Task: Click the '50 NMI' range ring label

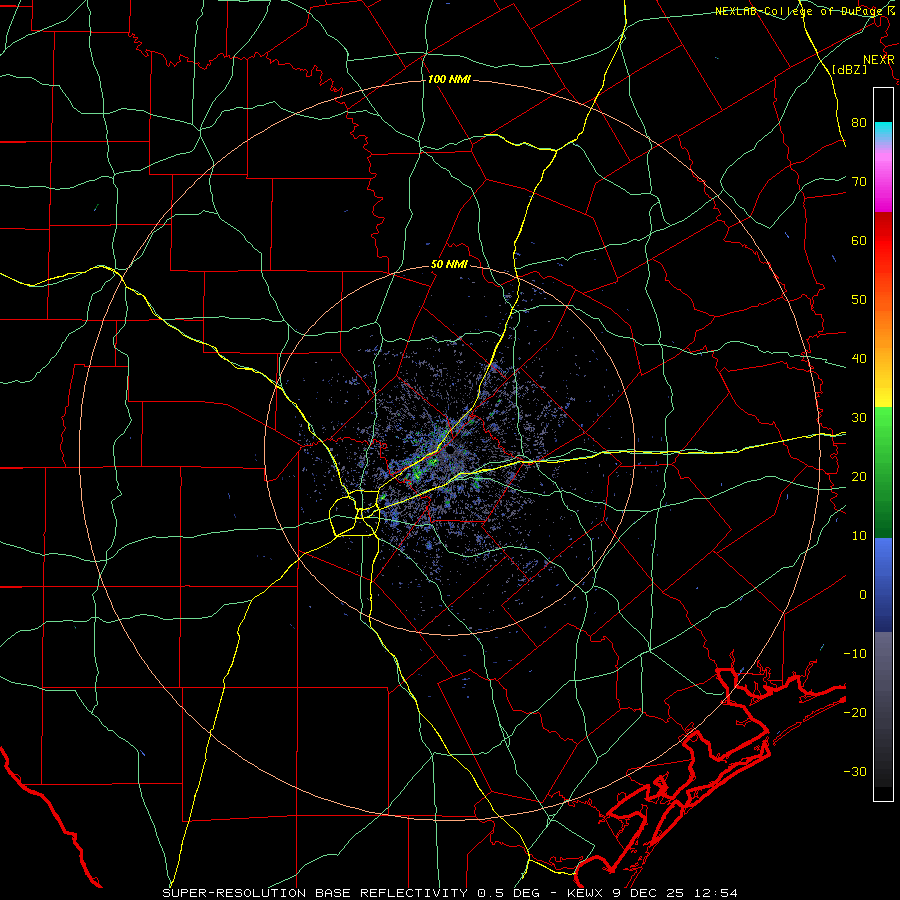Action: pos(449,265)
